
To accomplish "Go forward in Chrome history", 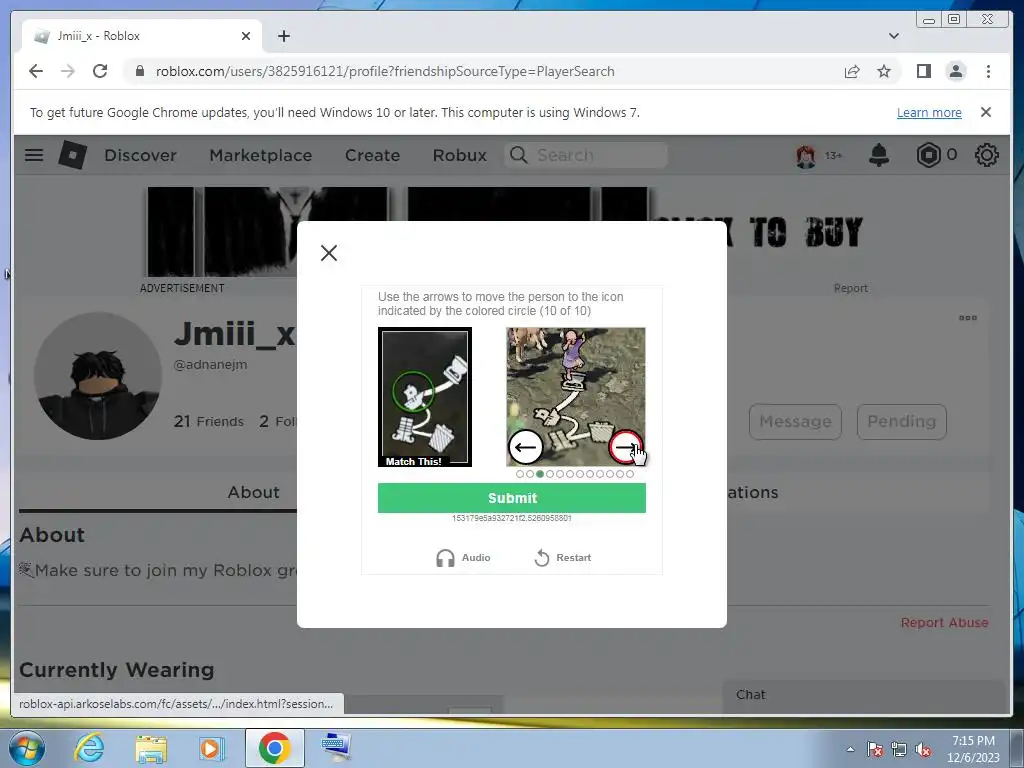I will pos(68,71).
